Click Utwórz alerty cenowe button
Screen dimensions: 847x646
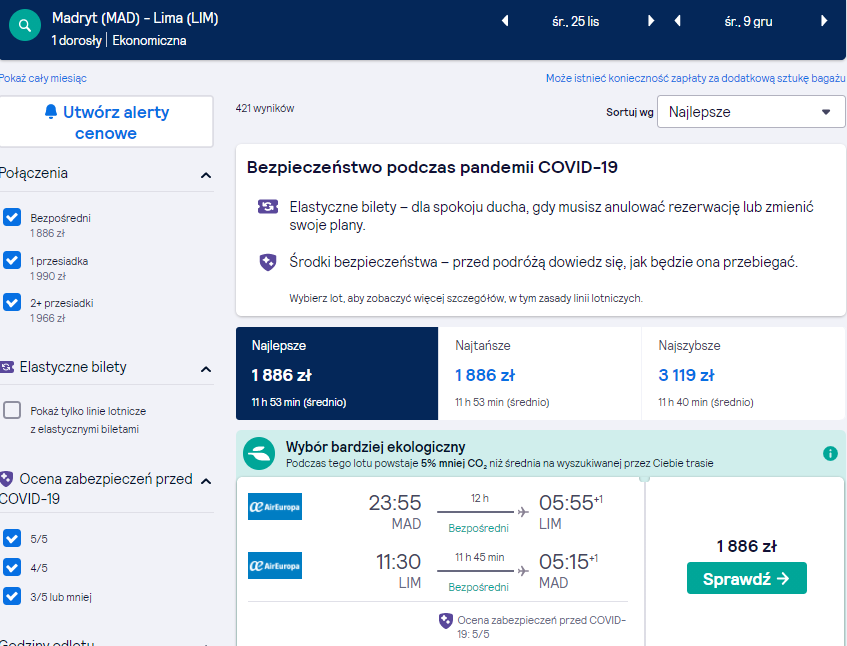coord(106,122)
